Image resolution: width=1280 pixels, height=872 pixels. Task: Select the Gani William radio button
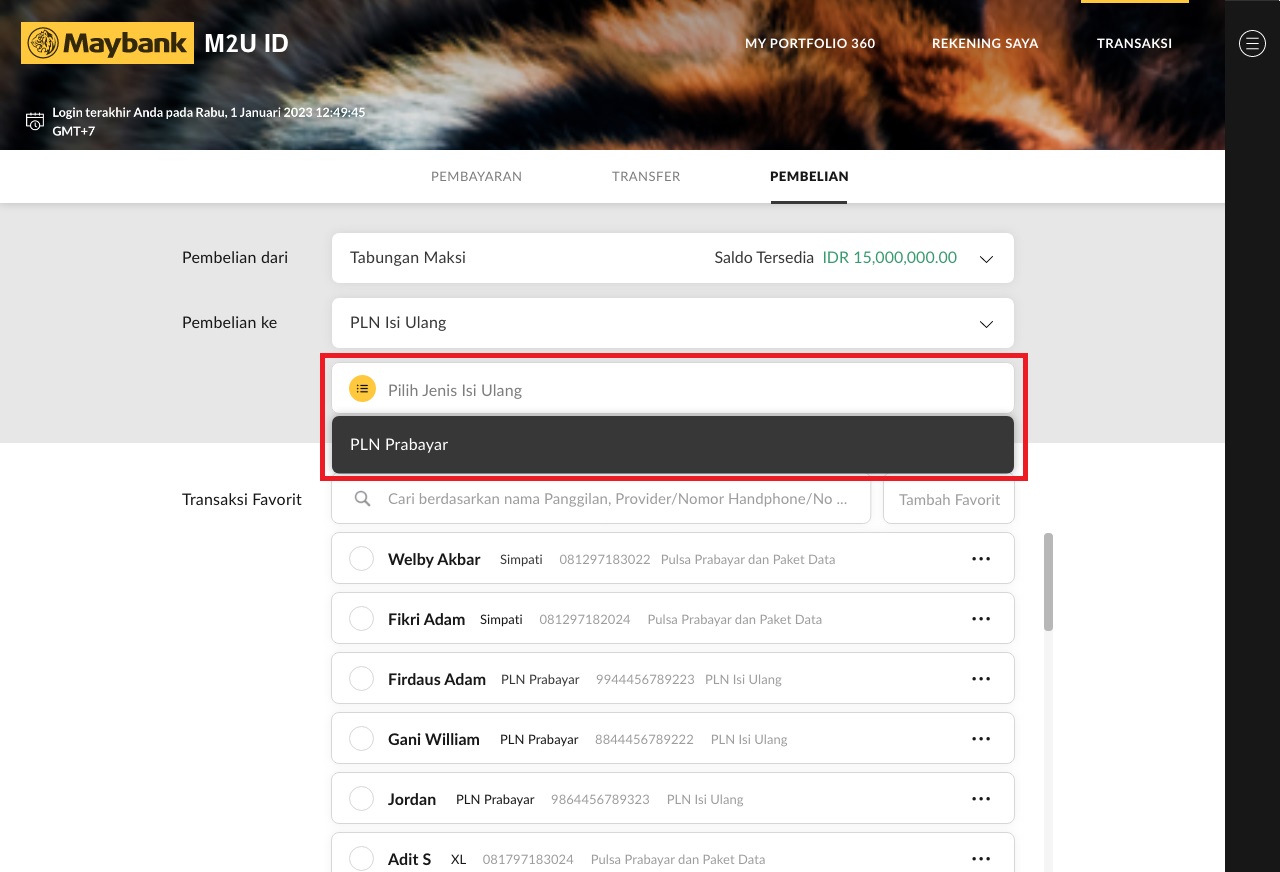pyautogui.click(x=361, y=738)
